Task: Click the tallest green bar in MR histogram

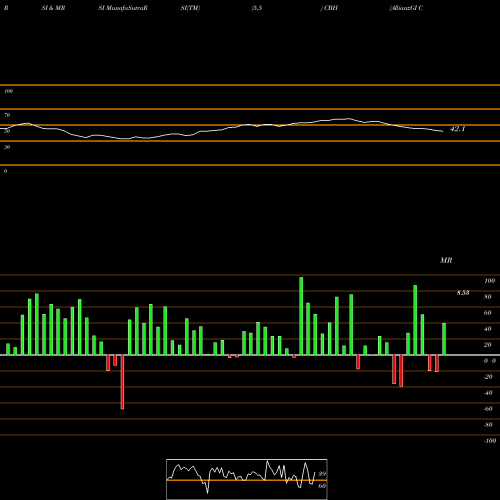Action: point(301,316)
